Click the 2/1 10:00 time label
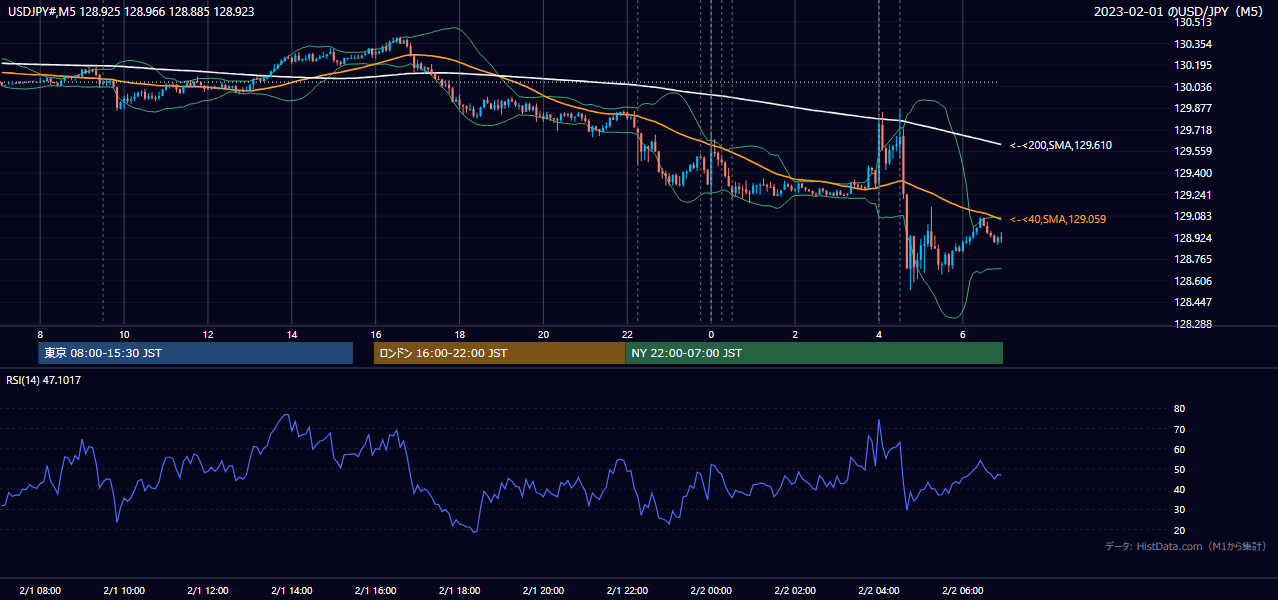Image resolution: width=1278 pixels, height=600 pixels. 124,590
